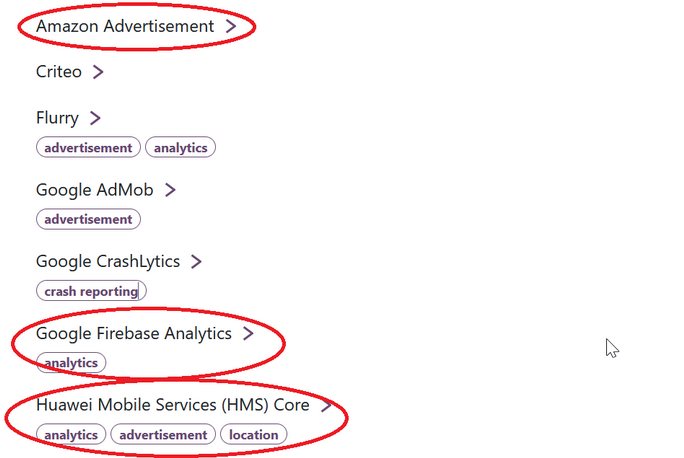Open the Google CrashLytics tracker entry
The height and width of the screenshot is (458, 684).
click(108, 261)
